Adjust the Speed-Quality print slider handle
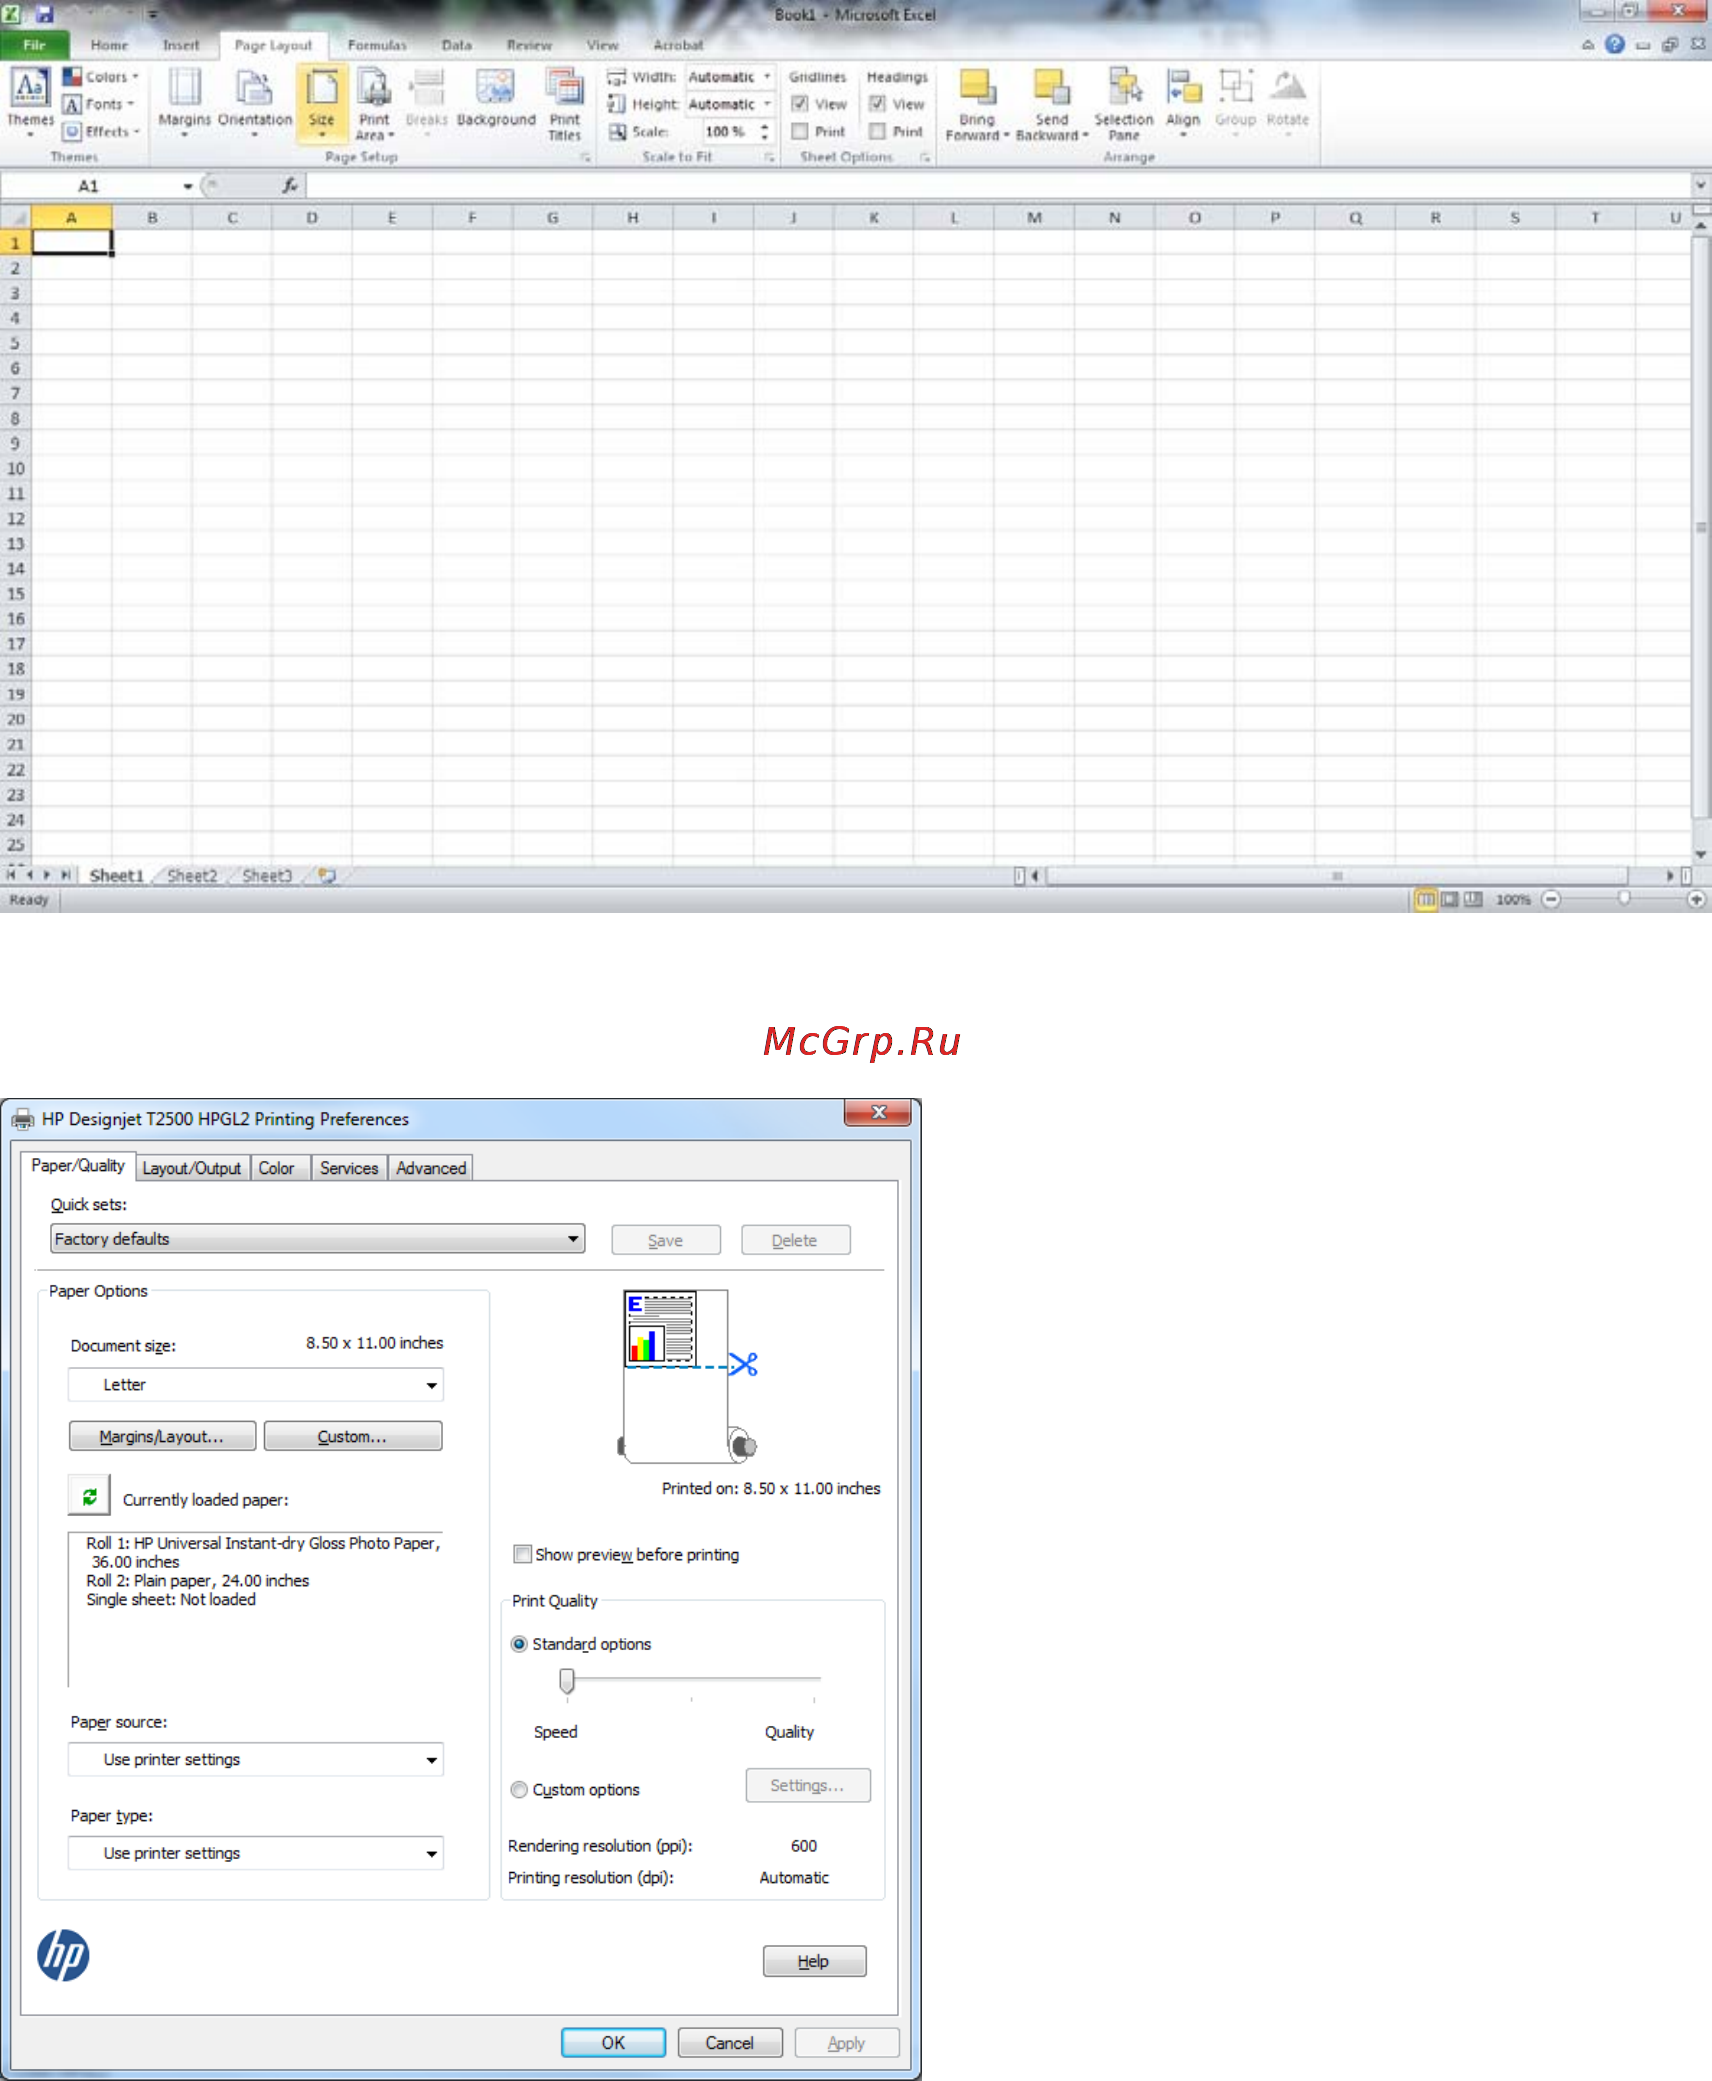Viewport: 1712px width, 2081px height. coord(567,1681)
